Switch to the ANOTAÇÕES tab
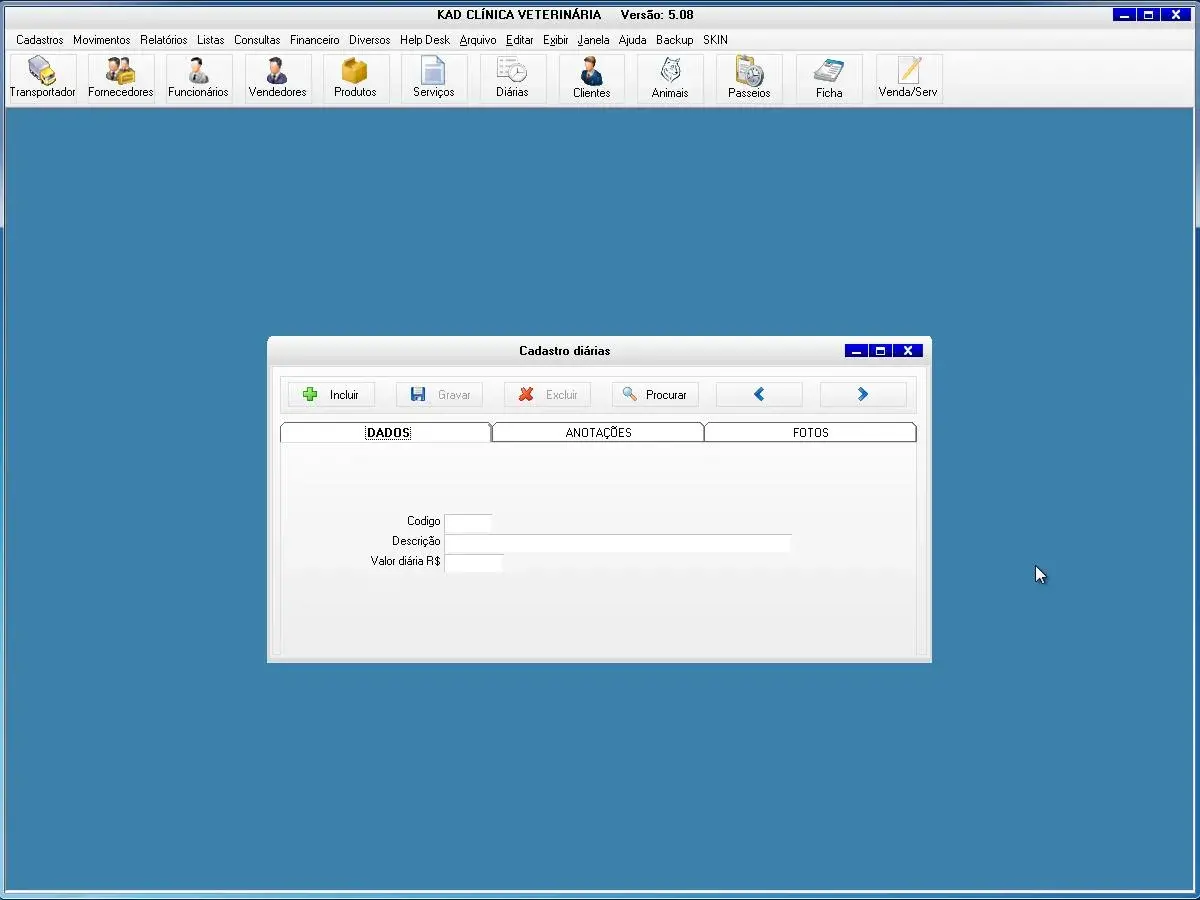The width and height of the screenshot is (1200, 900). (x=598, y=433)
